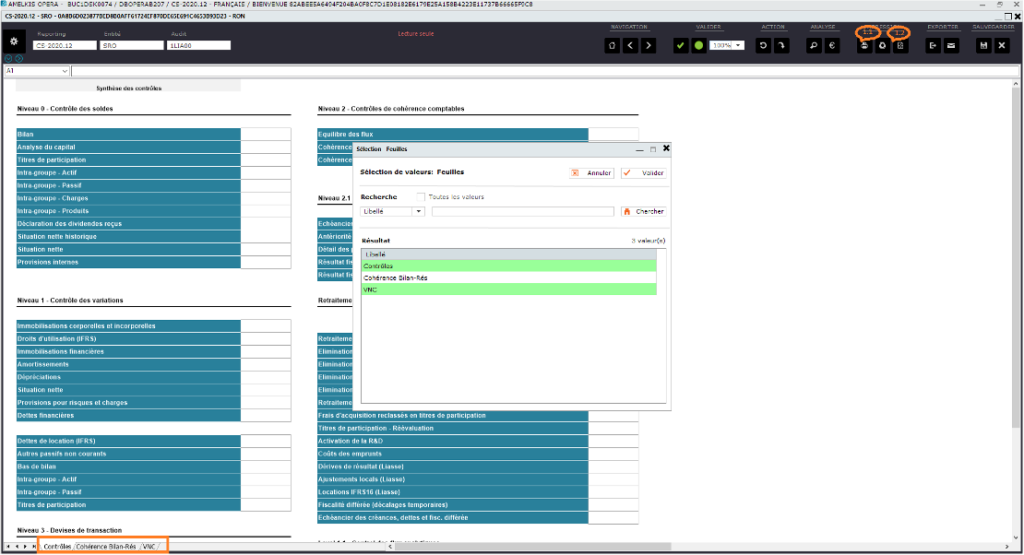This screenshot has width=1024, height=555.
Task: Click the Valider button
Action: coord(645,173)
